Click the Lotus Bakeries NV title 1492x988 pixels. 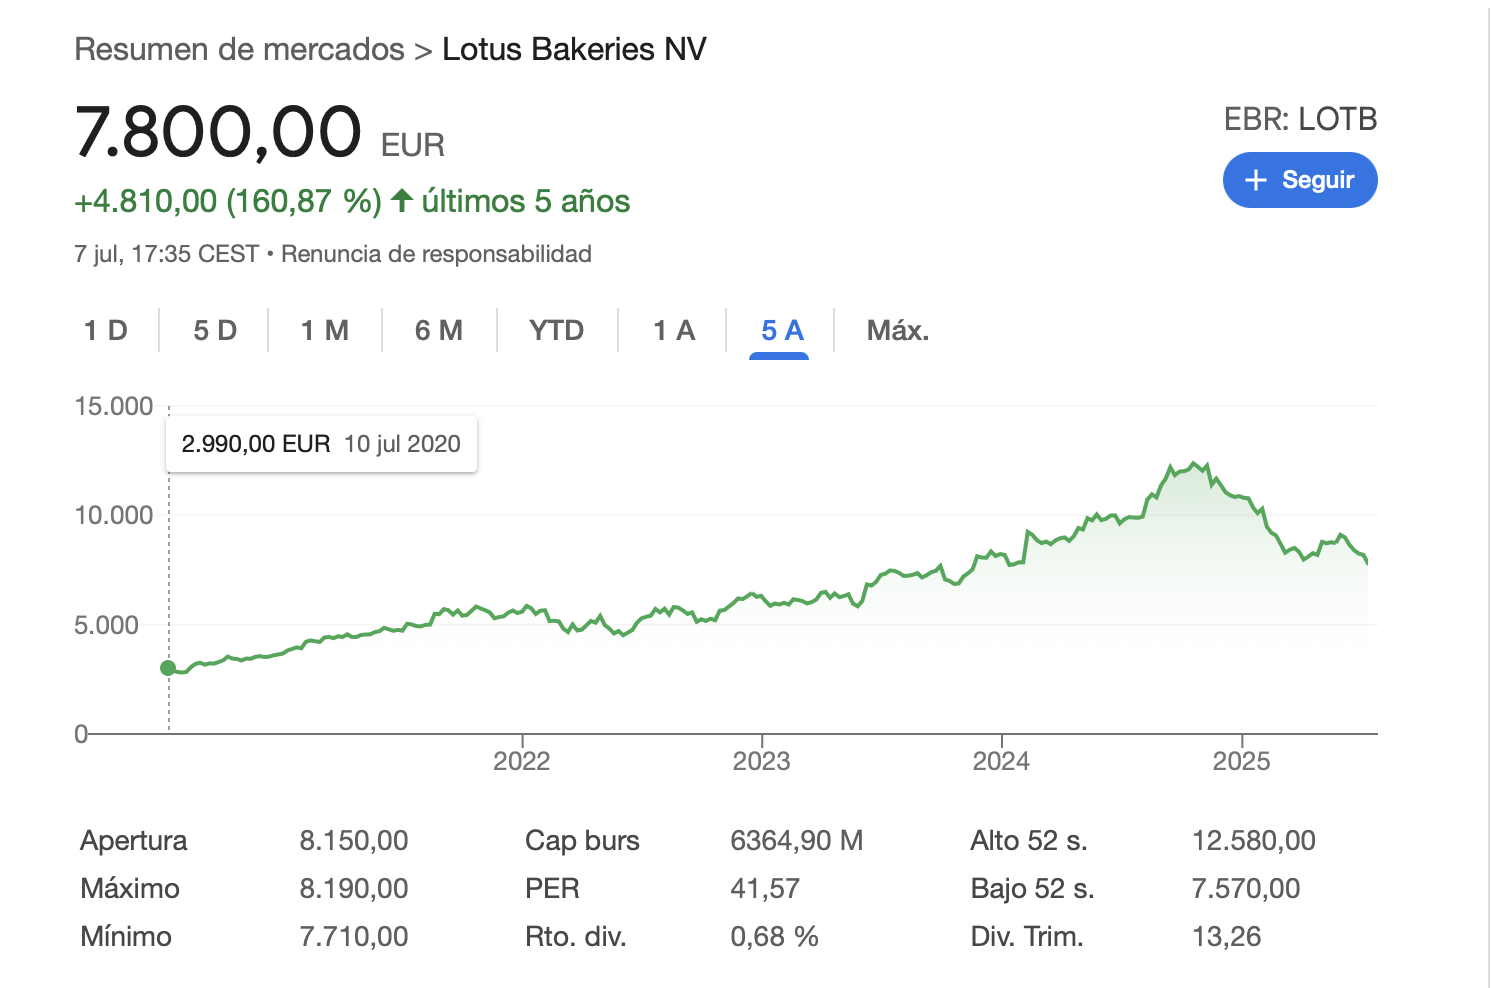coord(574,49)
